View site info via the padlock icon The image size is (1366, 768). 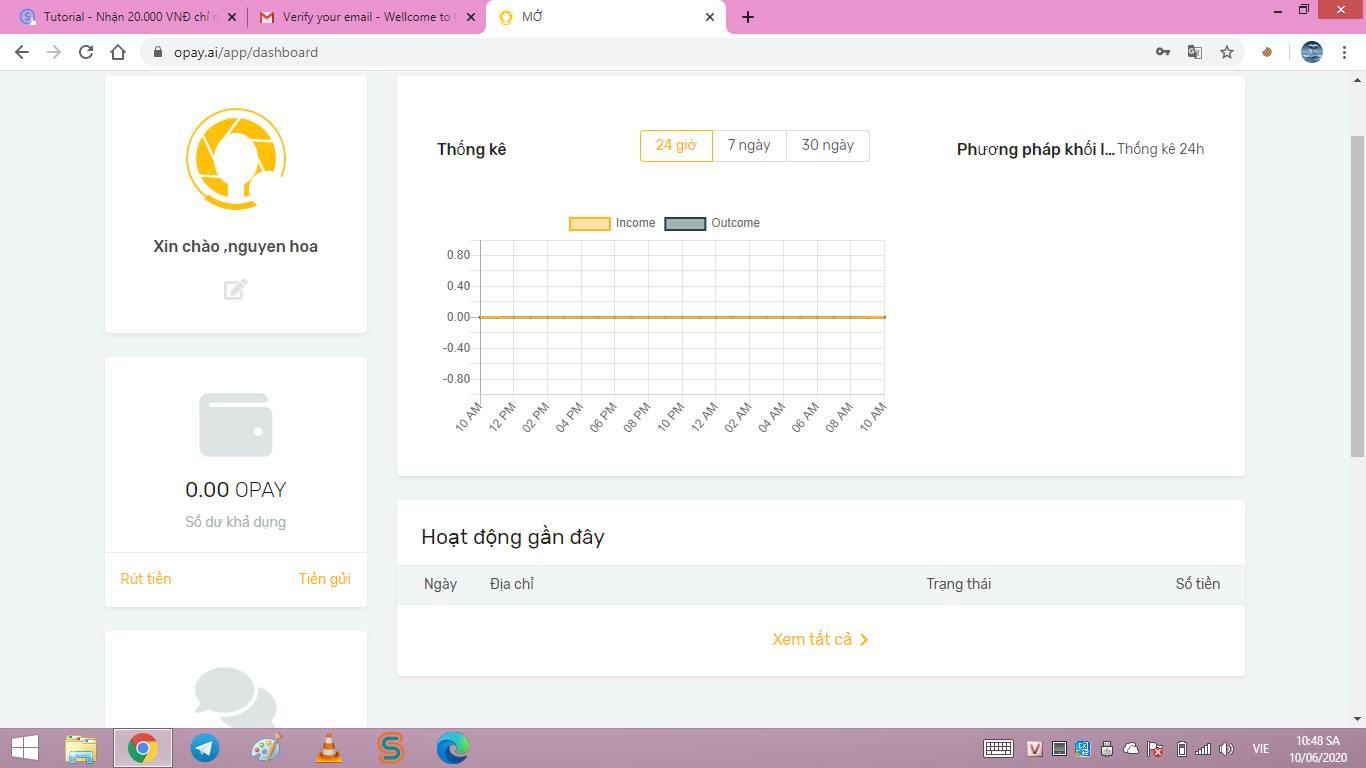pyautogui.click(x=157, y=52)
